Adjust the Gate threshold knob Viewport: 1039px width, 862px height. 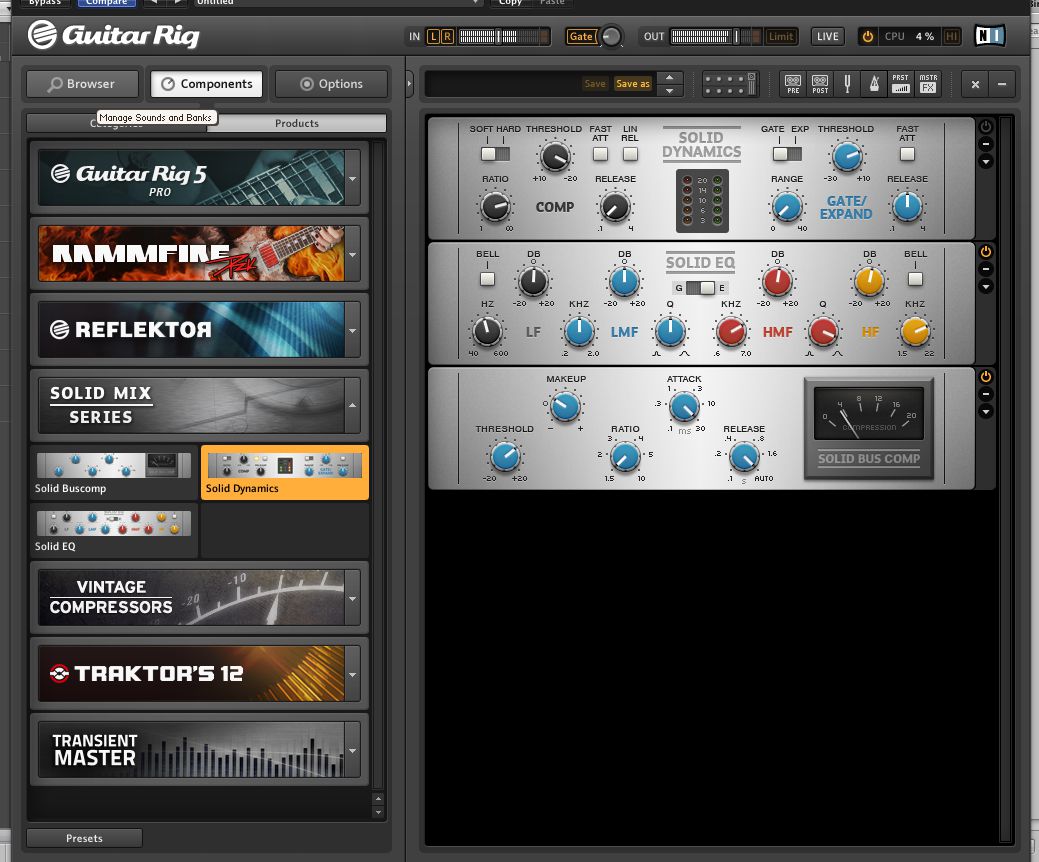[x=846, y=156]
